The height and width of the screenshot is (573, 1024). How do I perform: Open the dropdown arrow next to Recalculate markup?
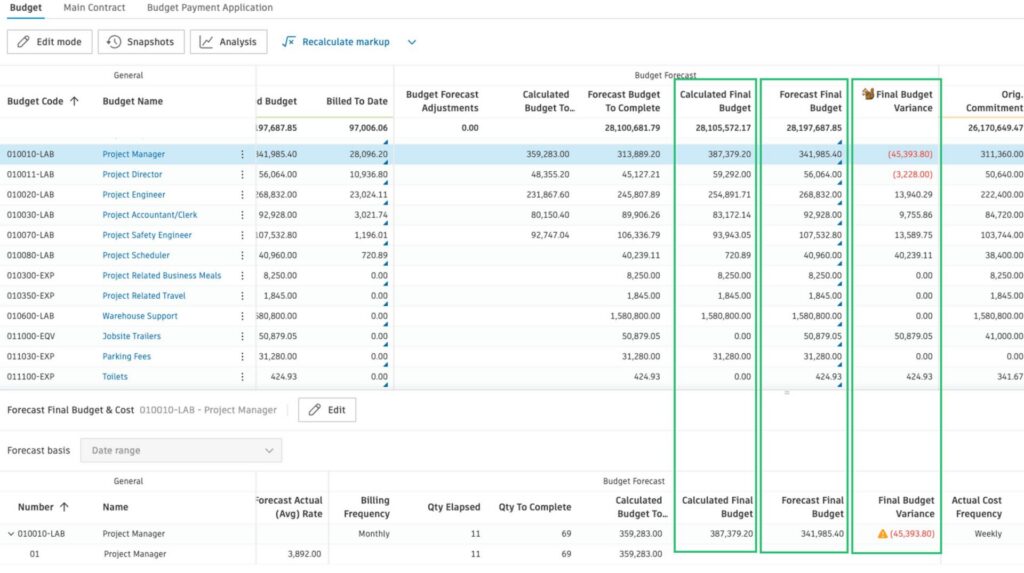pos(411,42)
